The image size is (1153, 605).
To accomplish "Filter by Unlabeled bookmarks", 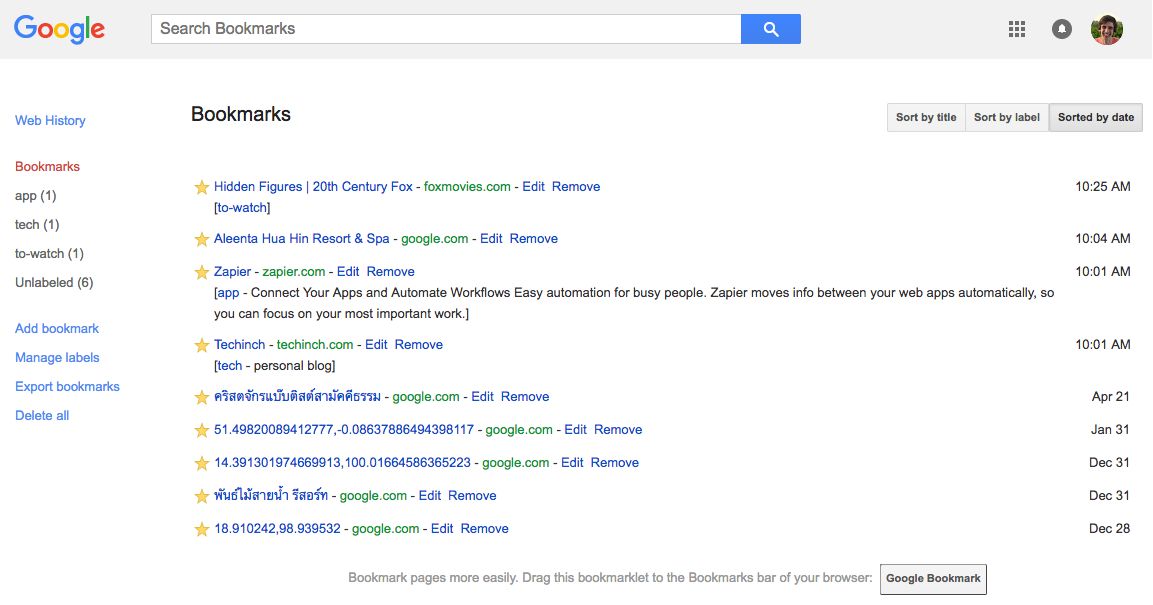I will [54, 283].
